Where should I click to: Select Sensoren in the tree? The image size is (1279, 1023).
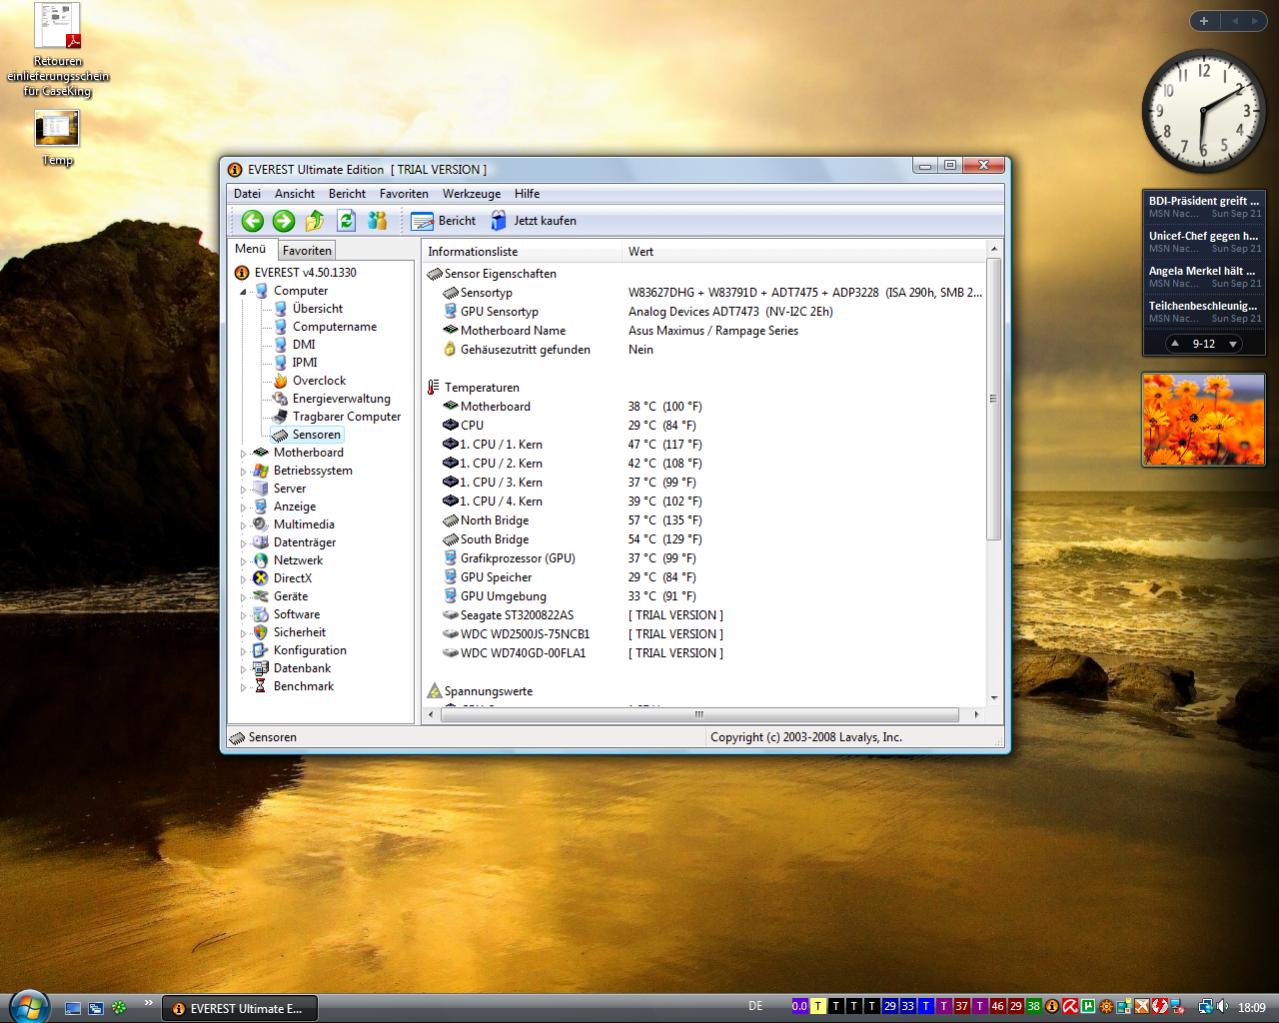point(316,435)
